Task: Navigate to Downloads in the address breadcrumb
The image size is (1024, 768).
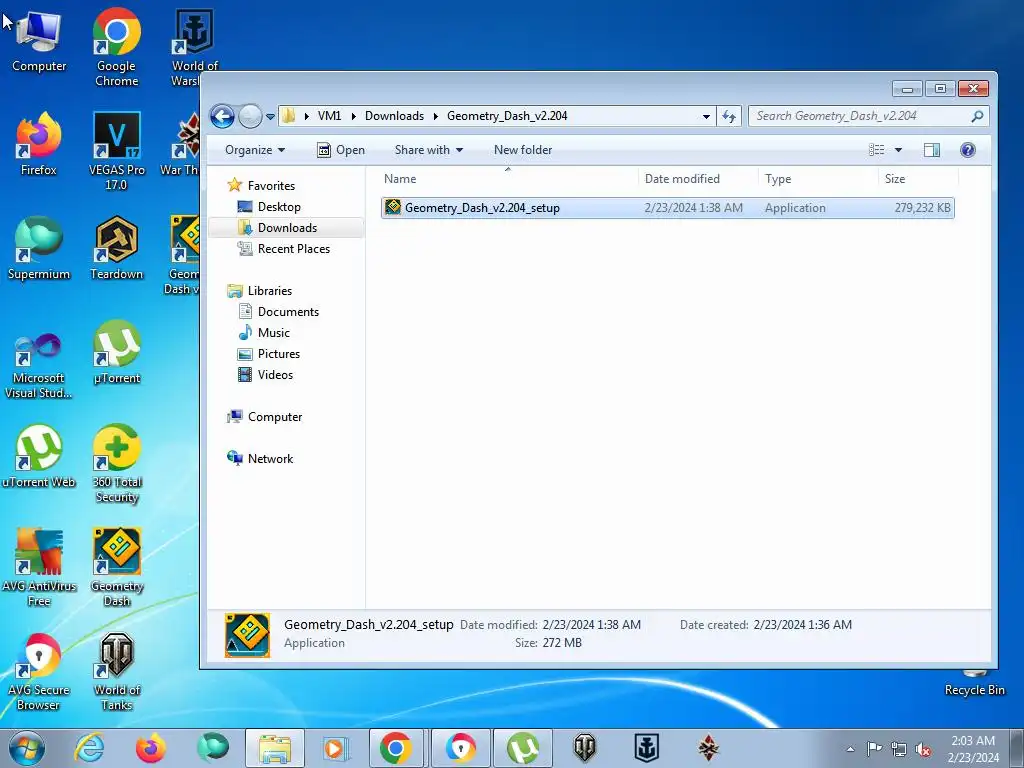Action: 394,116
